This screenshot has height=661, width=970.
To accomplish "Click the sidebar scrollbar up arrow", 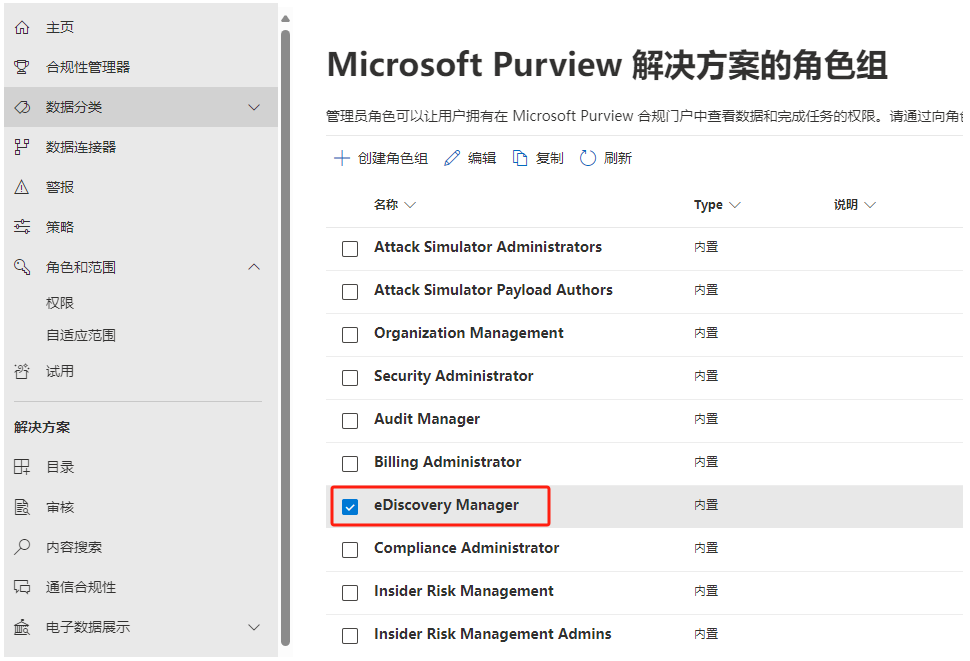I will click(285, 19).
